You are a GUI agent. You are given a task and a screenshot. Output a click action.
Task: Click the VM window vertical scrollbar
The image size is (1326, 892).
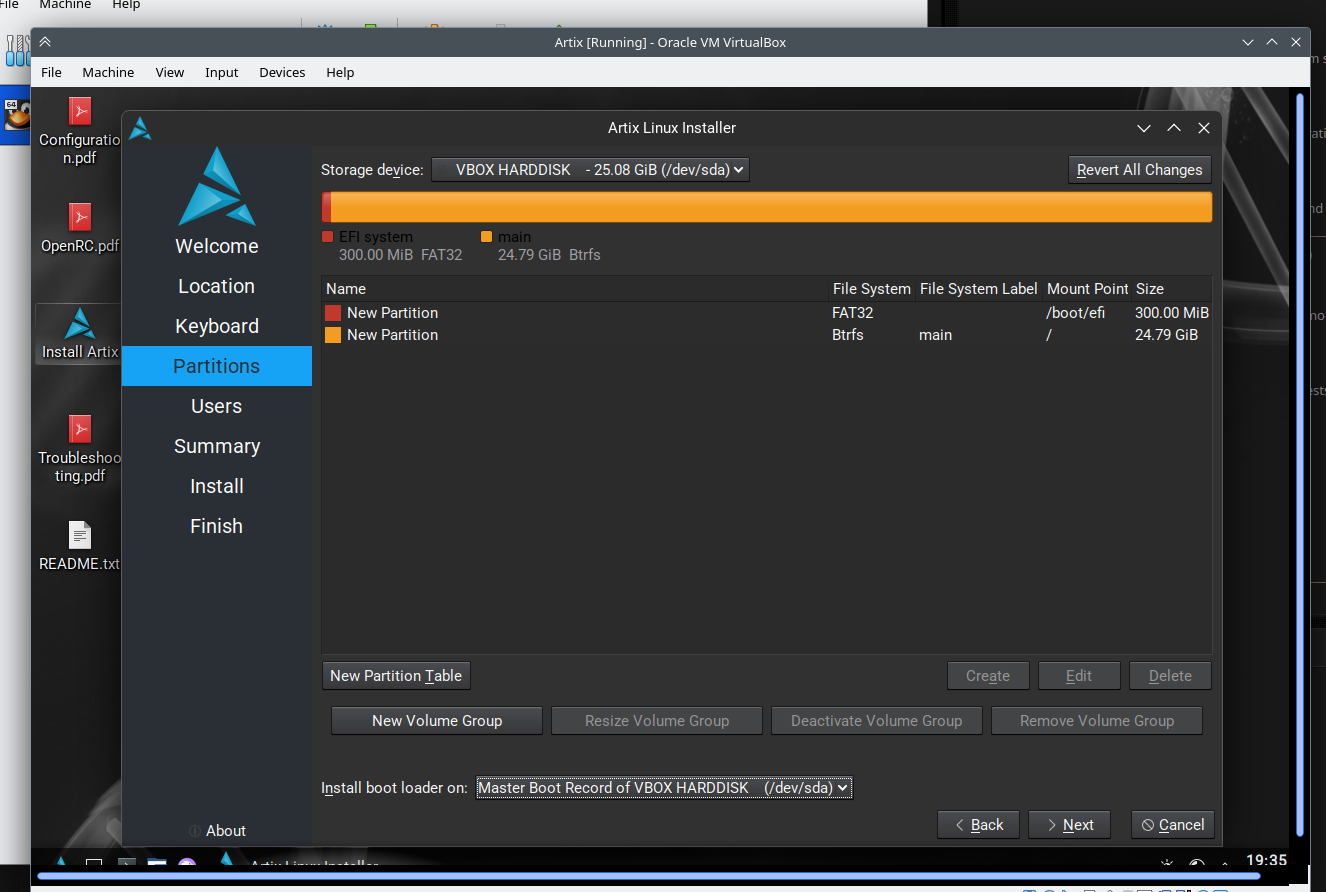pos(1300,465)
